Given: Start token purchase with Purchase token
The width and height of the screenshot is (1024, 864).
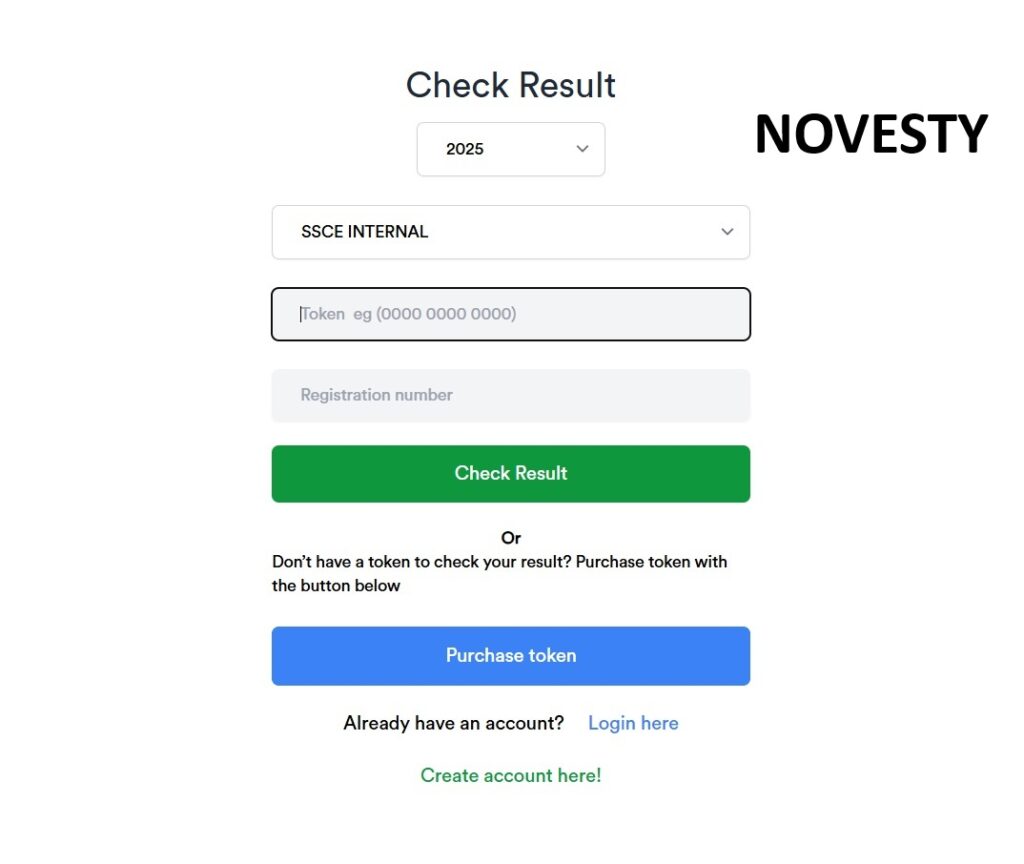Looking at the screenshot, I should point(510,655).
